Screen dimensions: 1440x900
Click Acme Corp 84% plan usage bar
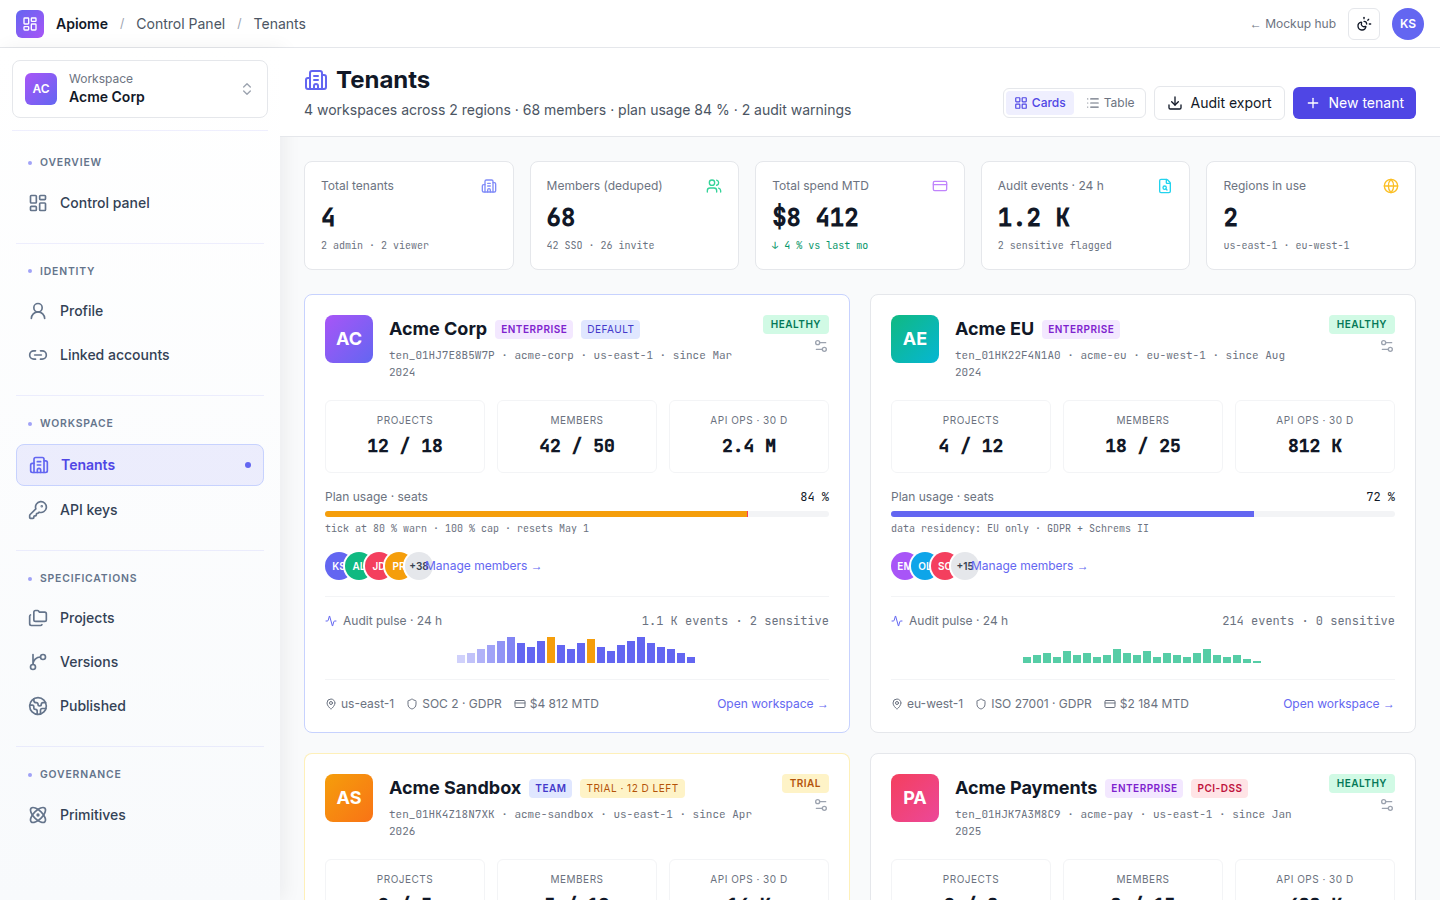(577, 514)
